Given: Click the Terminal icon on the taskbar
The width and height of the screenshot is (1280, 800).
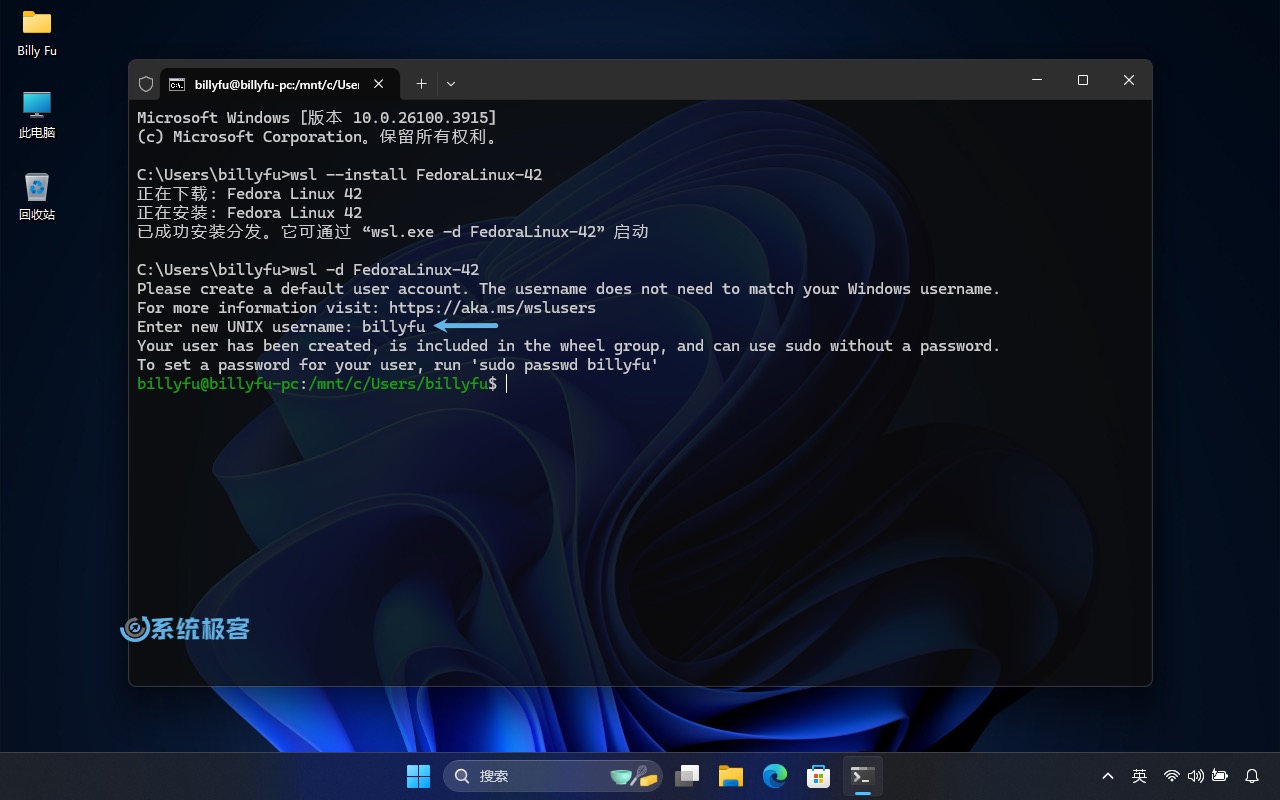Looking at the screenshot, I should pos(863,776).
